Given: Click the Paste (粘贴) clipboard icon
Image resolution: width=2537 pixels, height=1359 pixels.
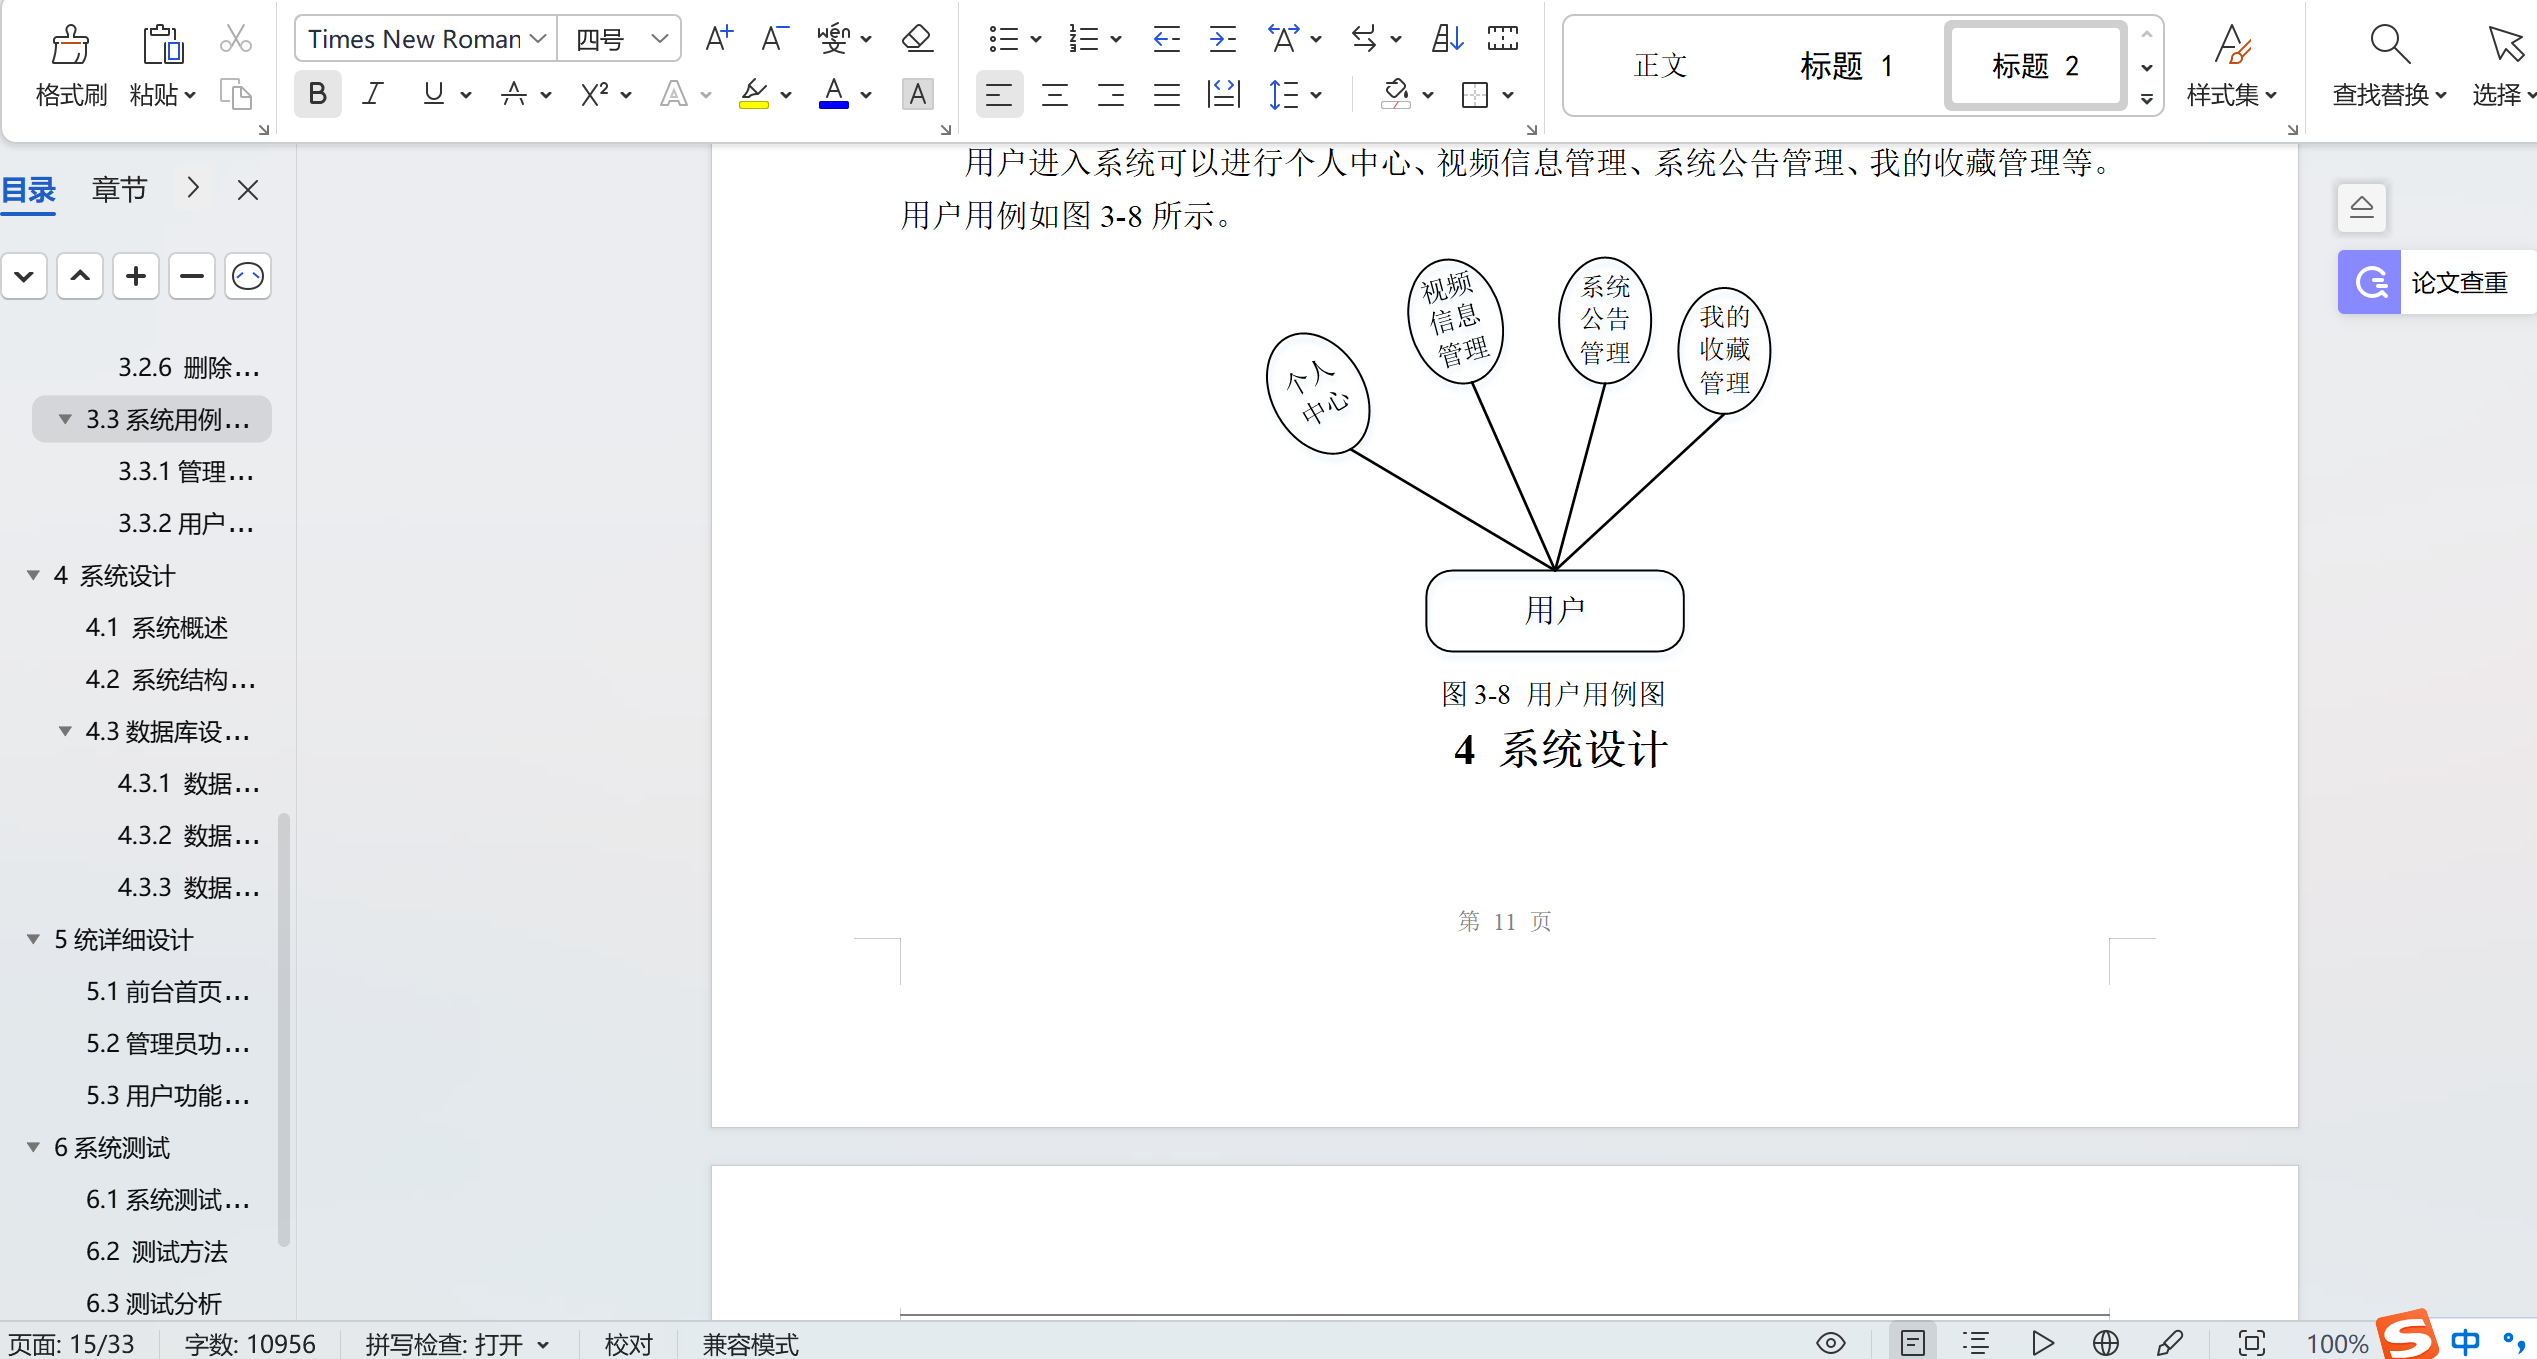Looking at the screenshot, I should [161, 44].
